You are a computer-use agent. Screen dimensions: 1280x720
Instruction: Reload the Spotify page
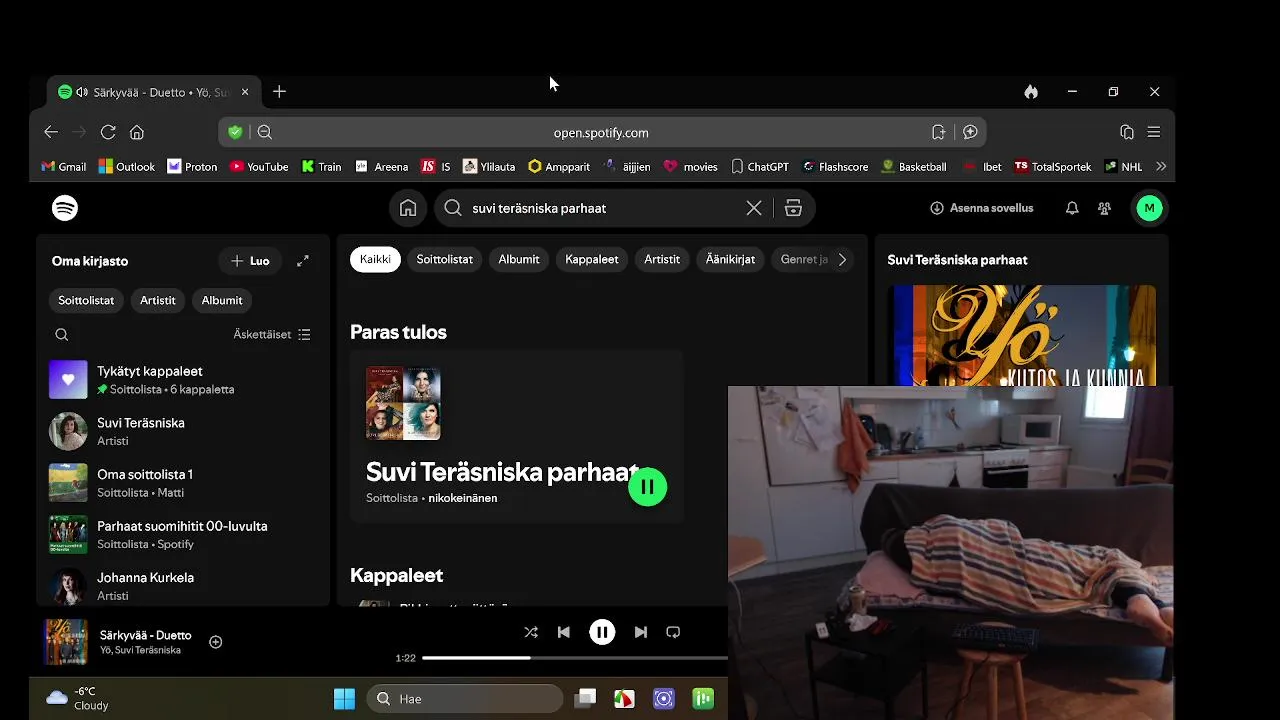tap(108, 132)
